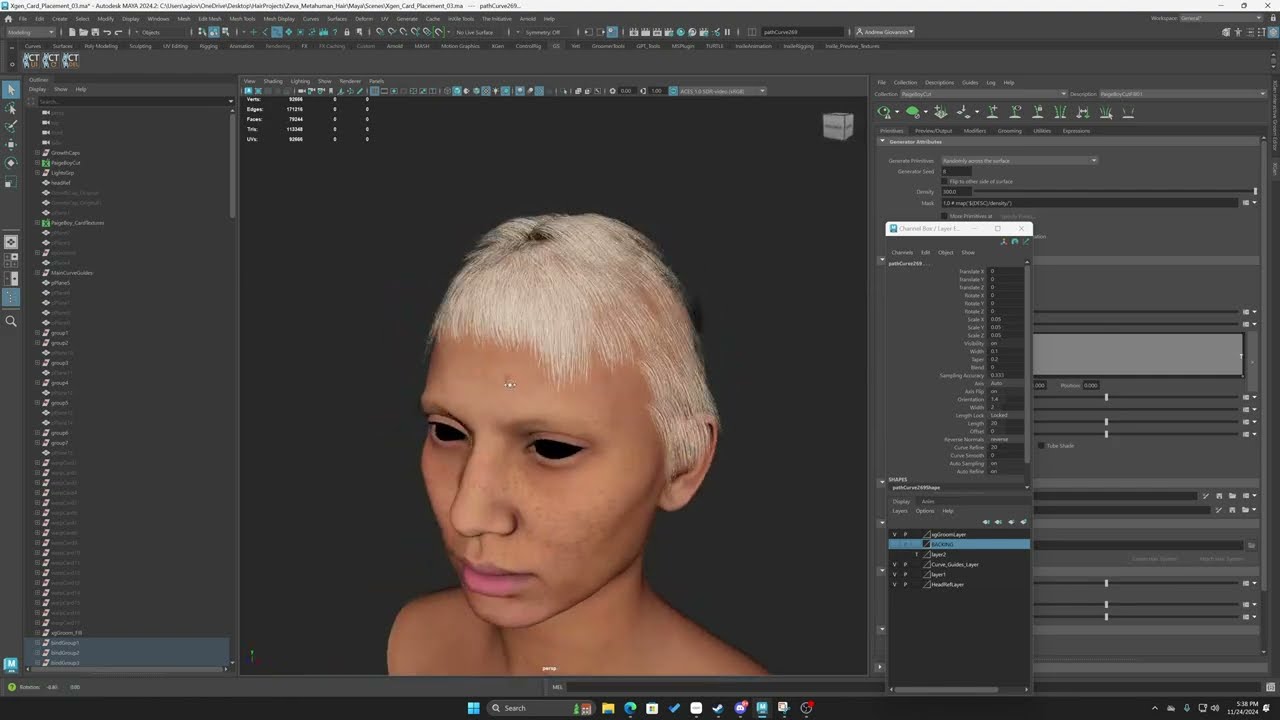Open the Anim tab in the Layer Editor
Viewport: 1280px width, 720px height.
pyautogui.click(x=927, y=501)
